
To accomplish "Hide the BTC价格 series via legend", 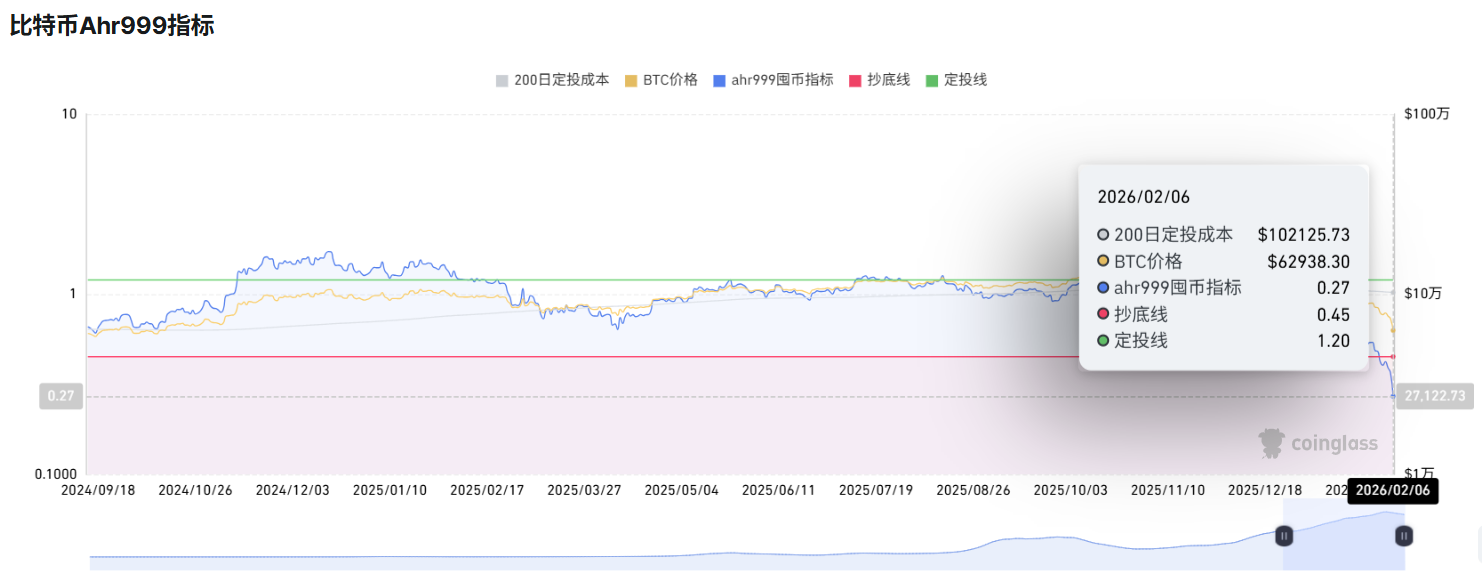I will [661, 80].
